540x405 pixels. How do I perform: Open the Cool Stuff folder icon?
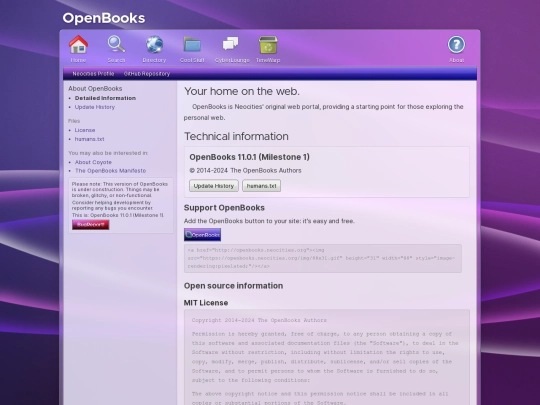[192, 44]
